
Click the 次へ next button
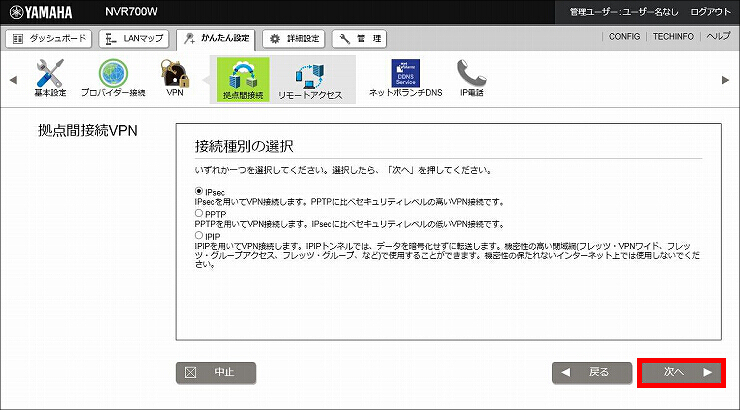coord(681,373)
